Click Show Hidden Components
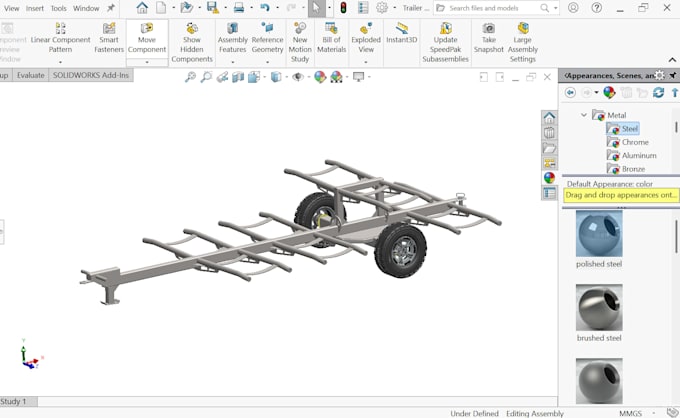680x418 pixels. click(x=192, y=42)
